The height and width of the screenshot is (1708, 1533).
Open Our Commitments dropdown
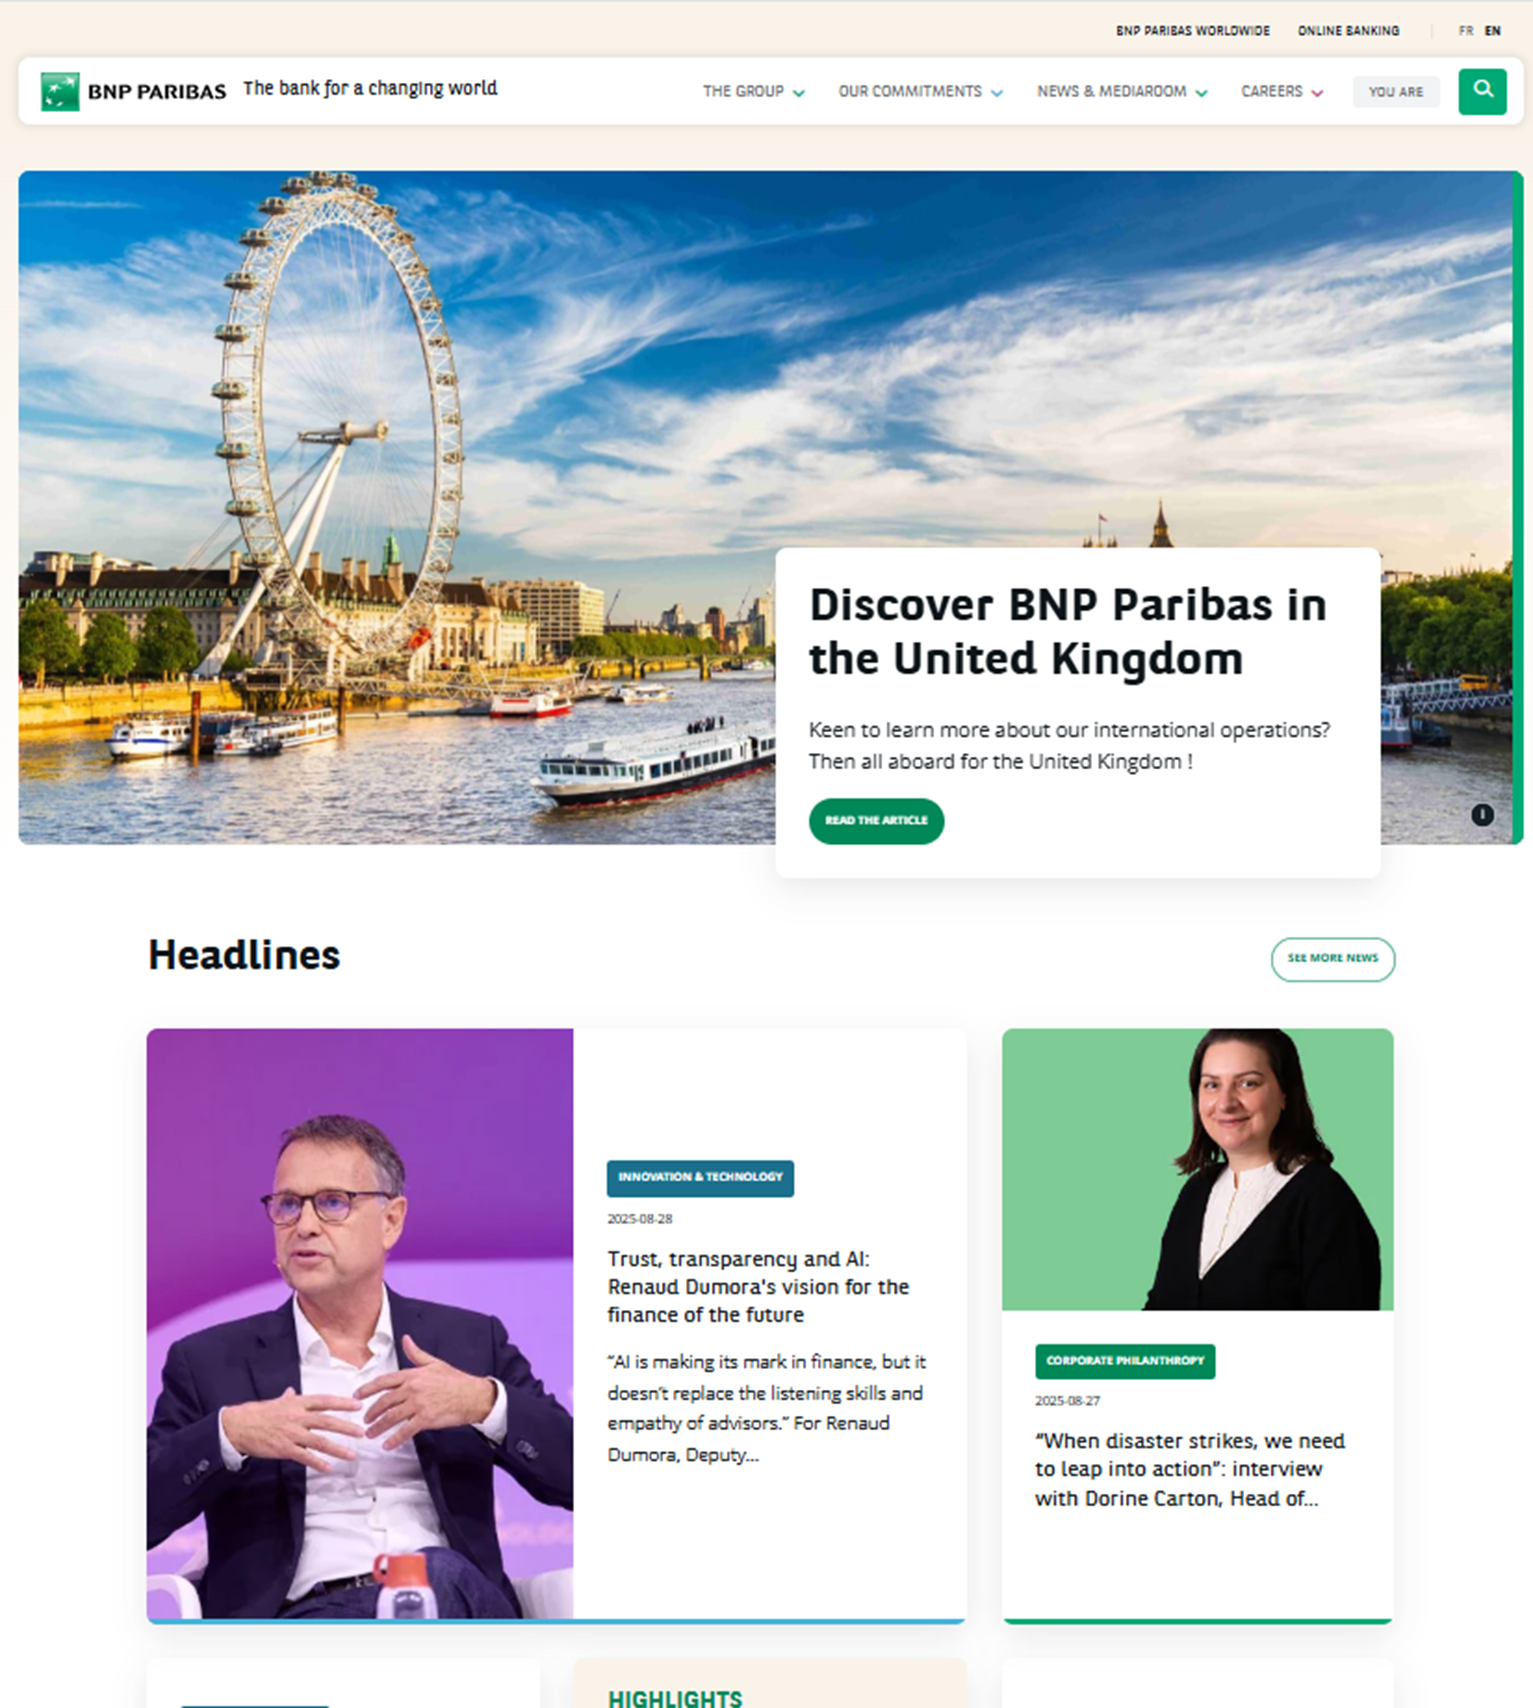[x=920, y=91]
